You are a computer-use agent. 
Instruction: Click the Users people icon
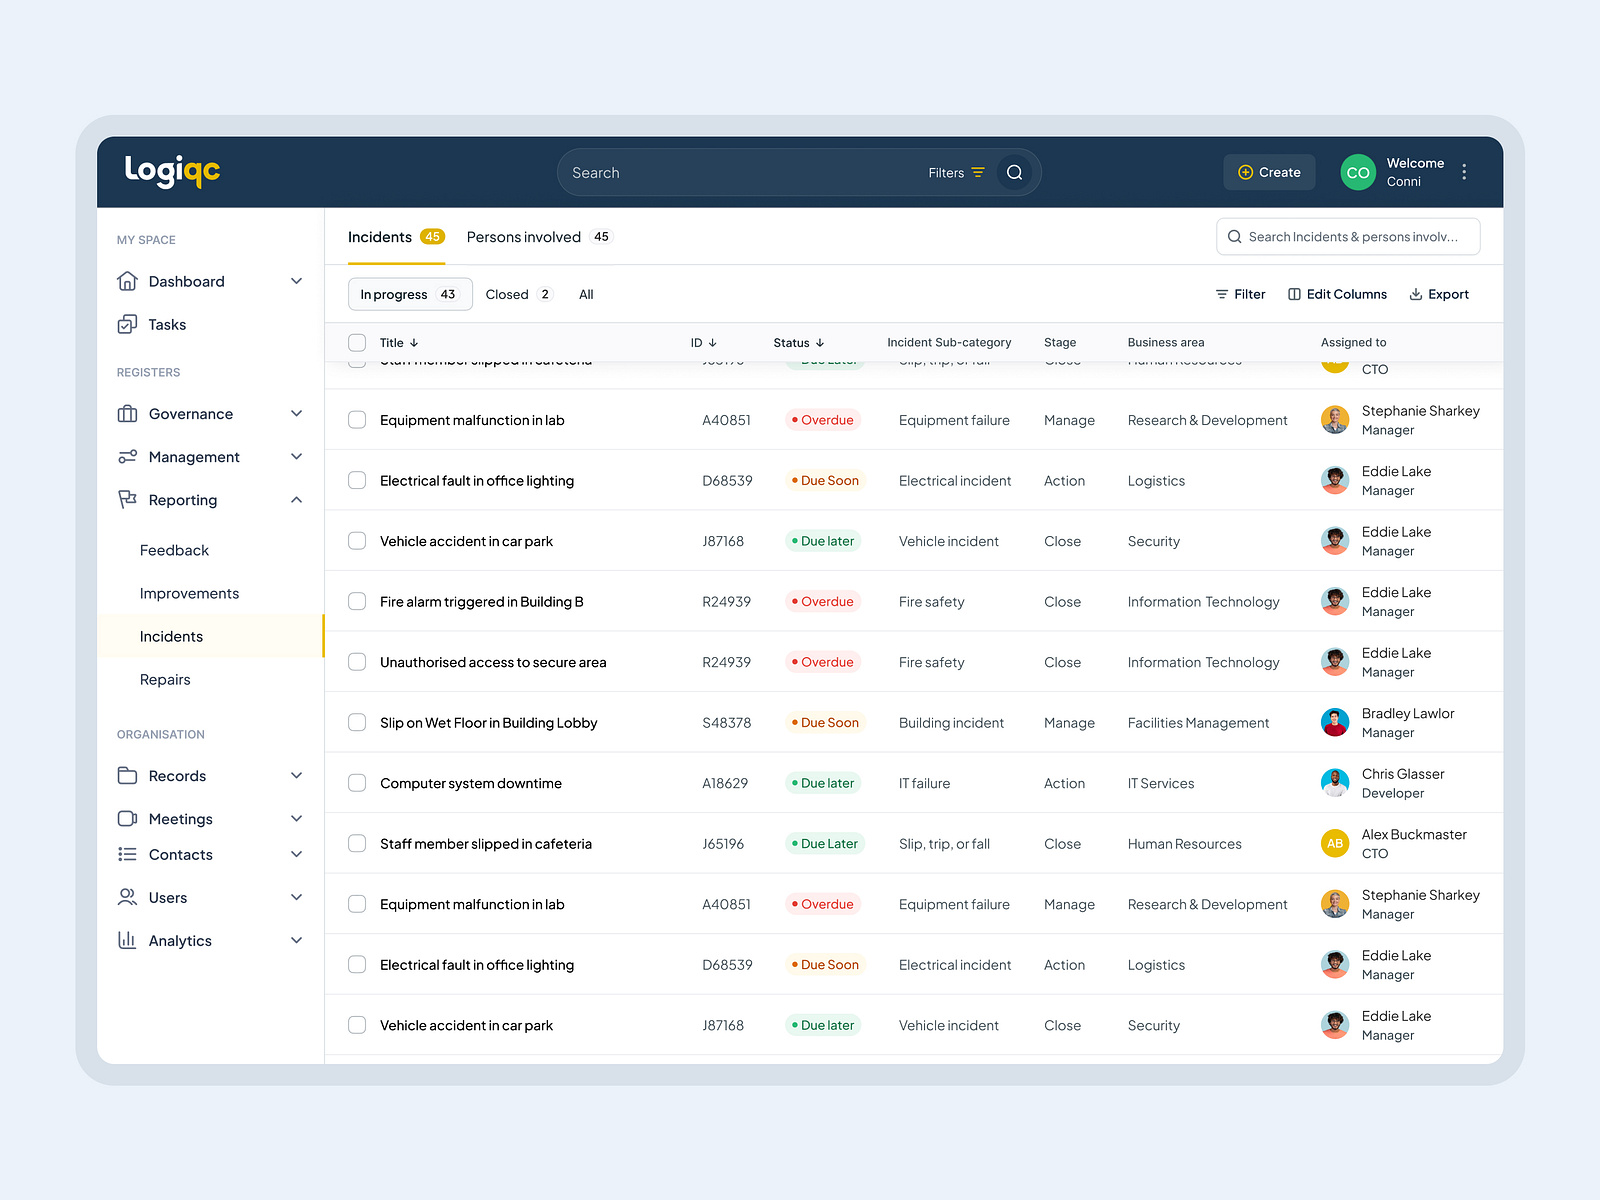coord(127,897)
